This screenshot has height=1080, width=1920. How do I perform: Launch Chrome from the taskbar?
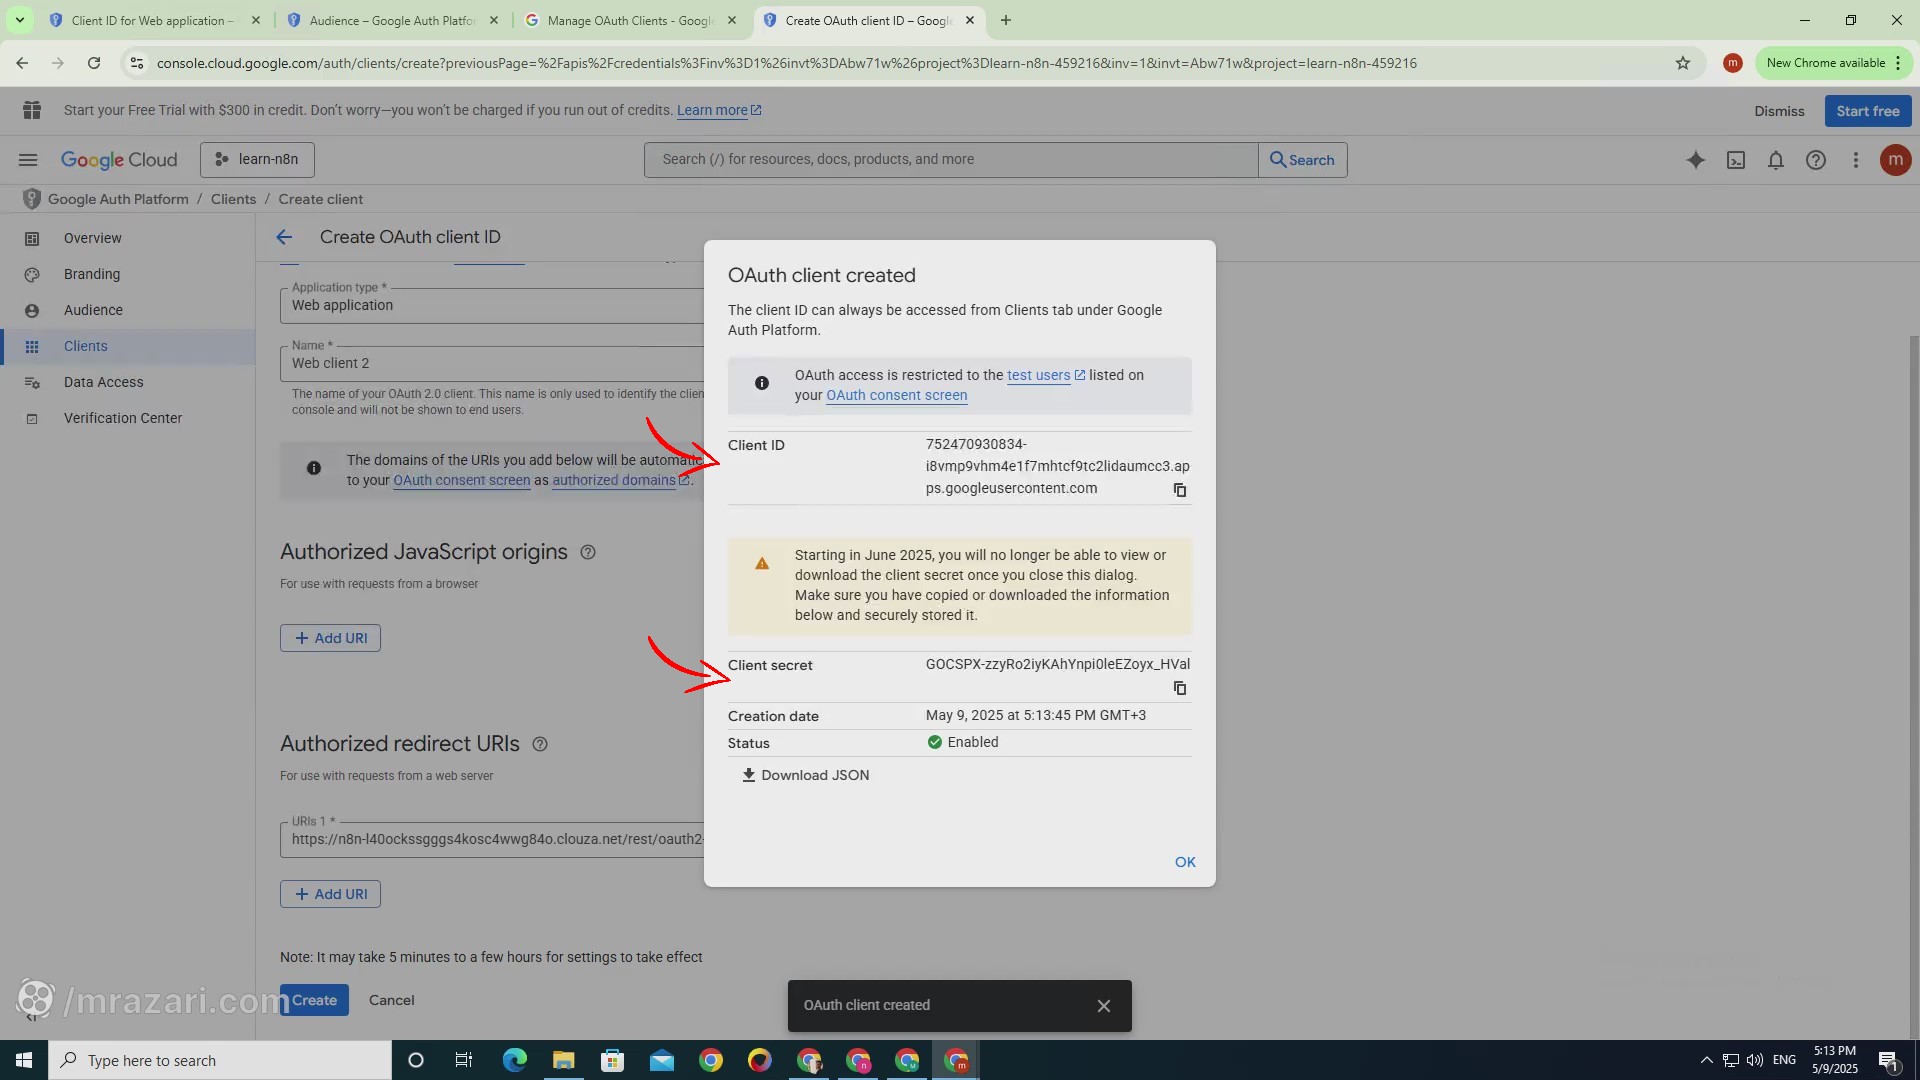pyautogui.click(x=711, y=1060)
